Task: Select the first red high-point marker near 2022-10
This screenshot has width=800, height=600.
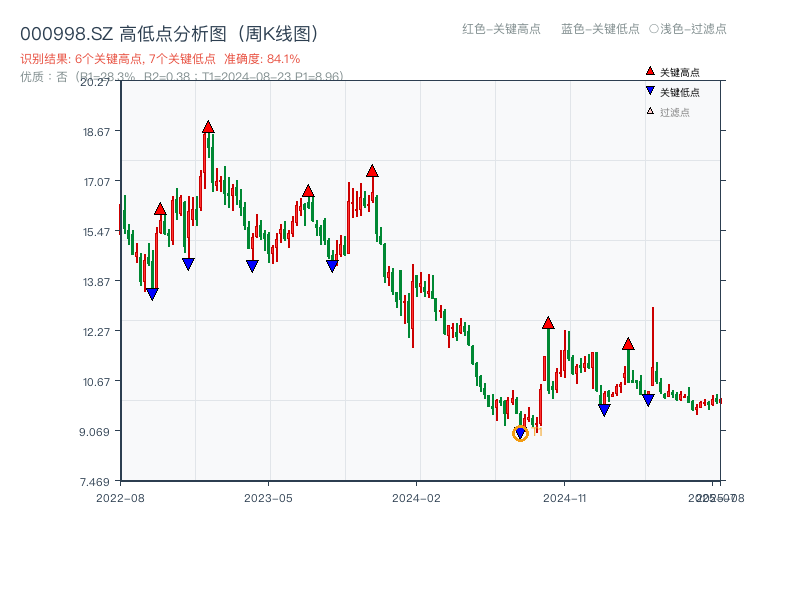Action: click(160, 209)
